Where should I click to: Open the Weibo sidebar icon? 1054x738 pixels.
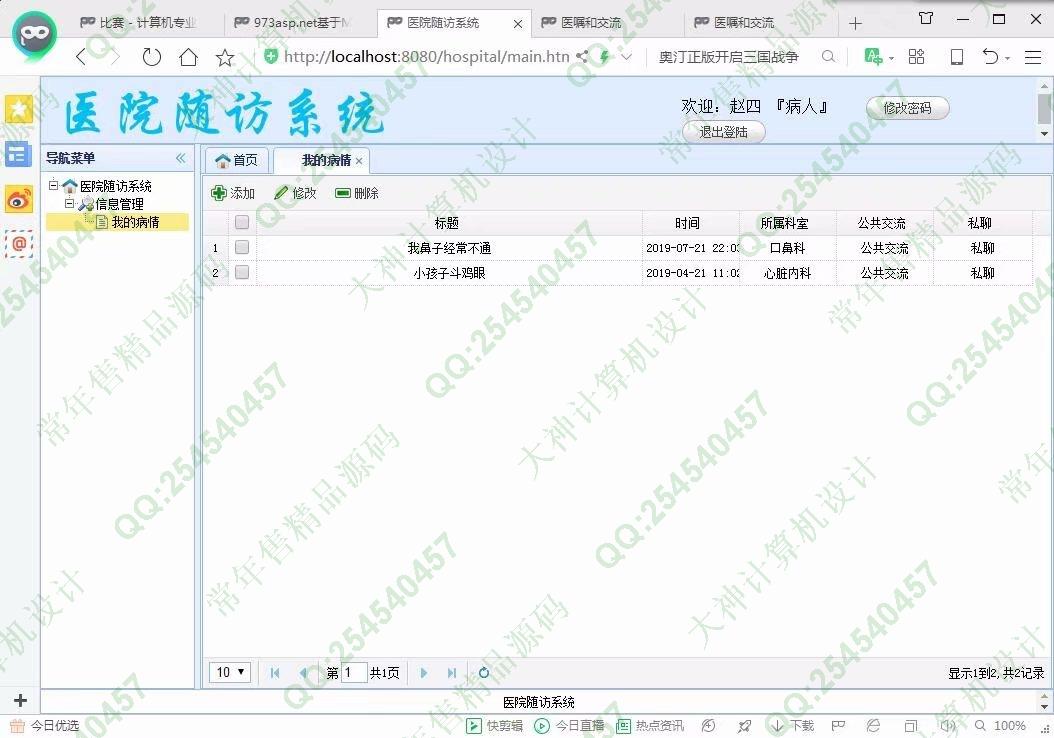pyautogui.click(x=19, y=199)
